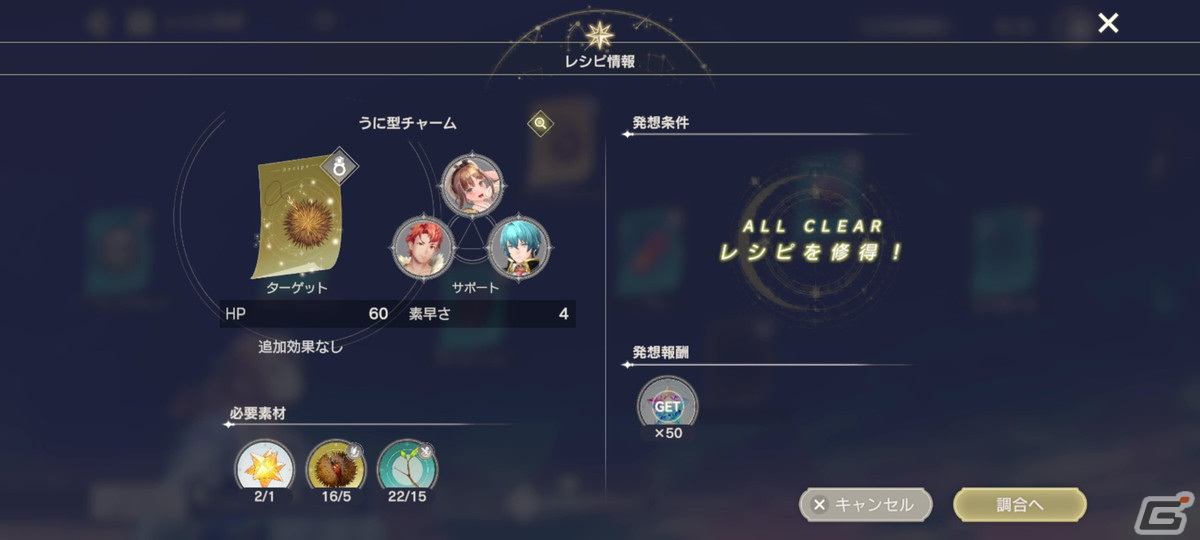Select the red-haired support character portrait

click(424, 246)
